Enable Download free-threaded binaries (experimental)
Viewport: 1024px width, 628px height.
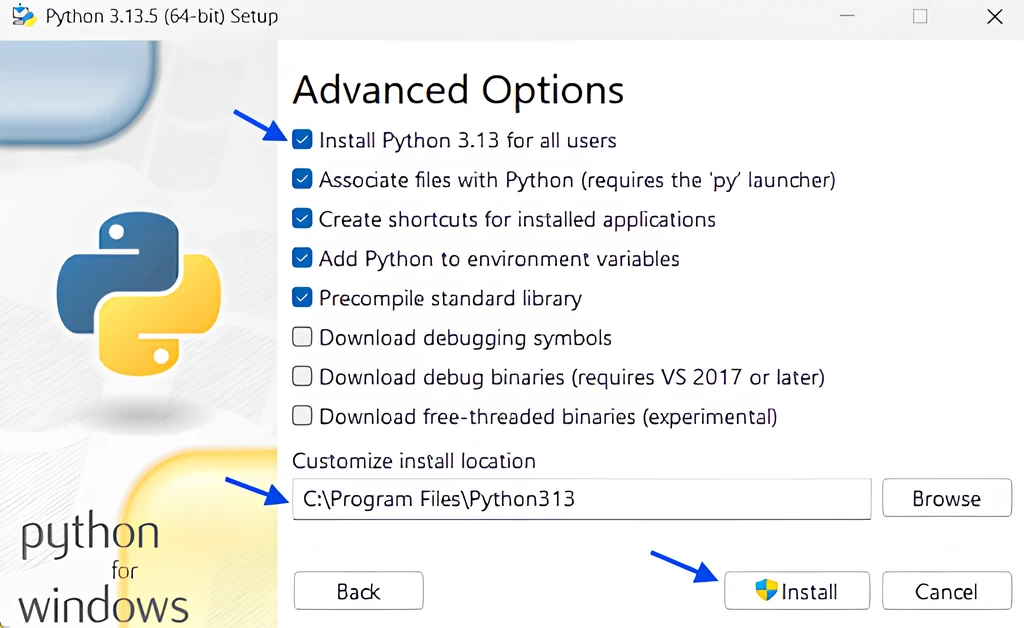click(302, 416)
